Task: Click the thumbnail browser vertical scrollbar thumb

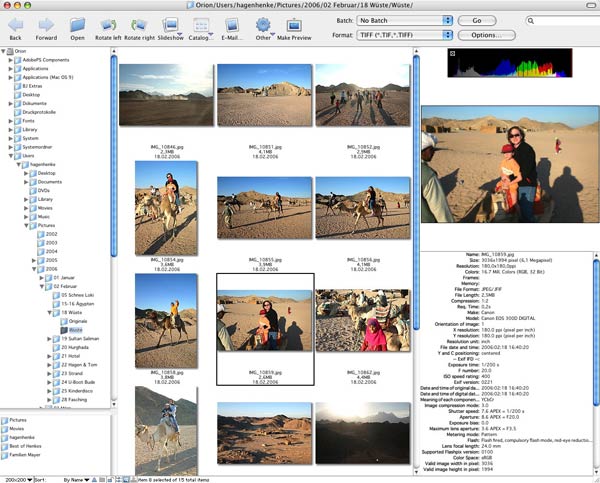Action: (x=416, y=191)
